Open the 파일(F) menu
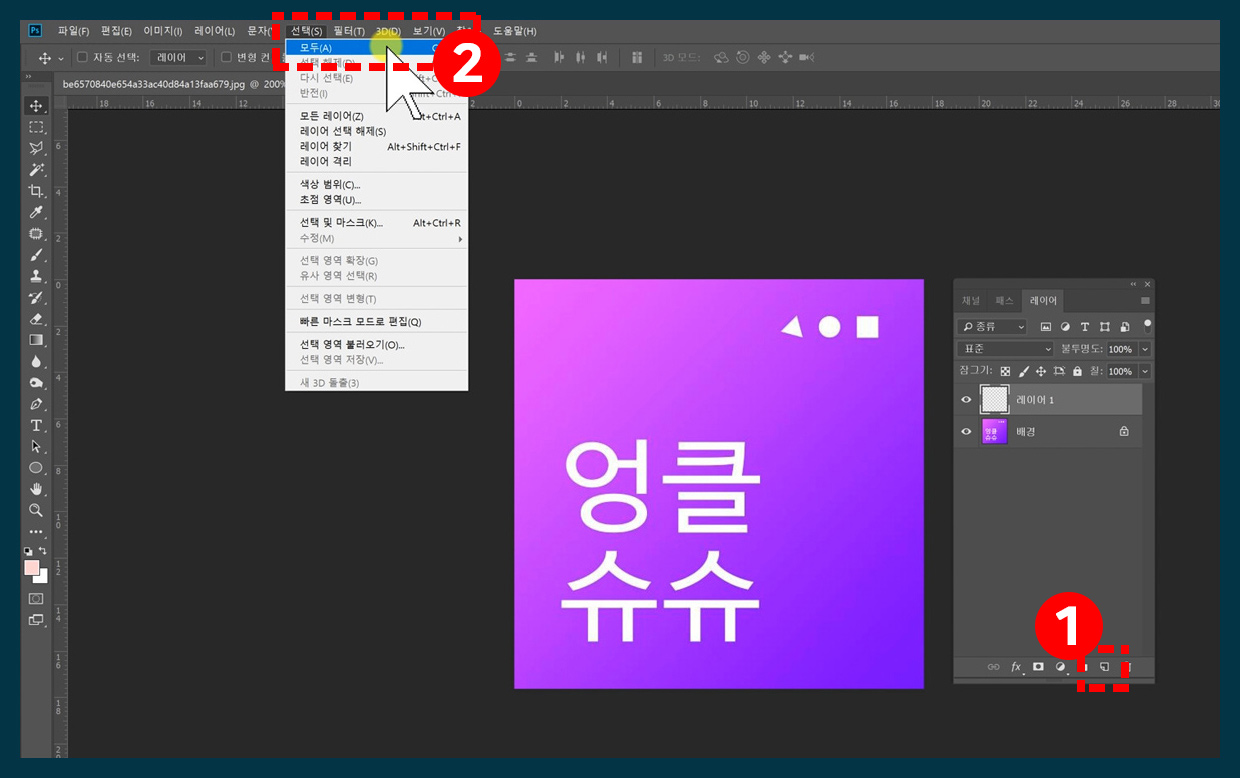This screenshot has width=1240, height=778. click(74, 31)
